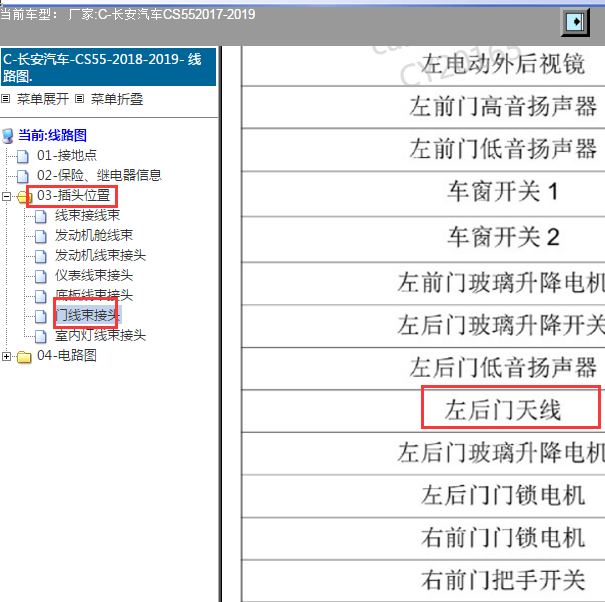Screen dimensions: 605x602
Task: Click the 左前门低音扬声器 row
Action: pos(423,150)
